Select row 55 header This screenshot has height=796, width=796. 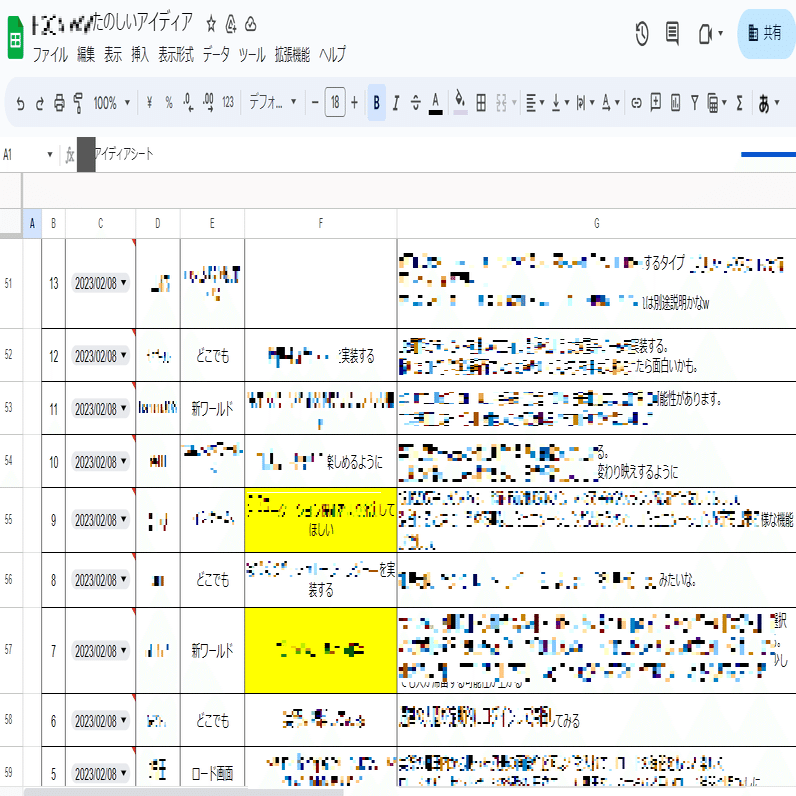tap(9, 519)
